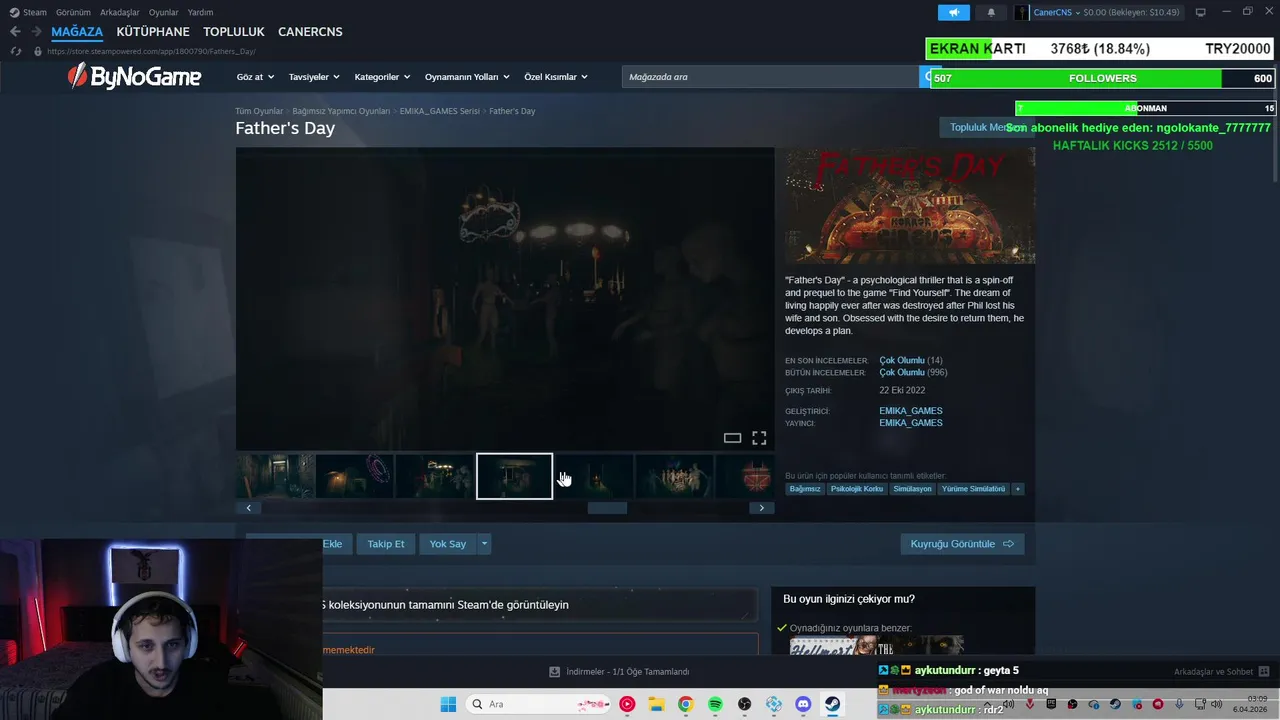Viewport: 1280px width, 720px height.
Task: Open Discord from the taskbar
Action: [x=803, y=704]
